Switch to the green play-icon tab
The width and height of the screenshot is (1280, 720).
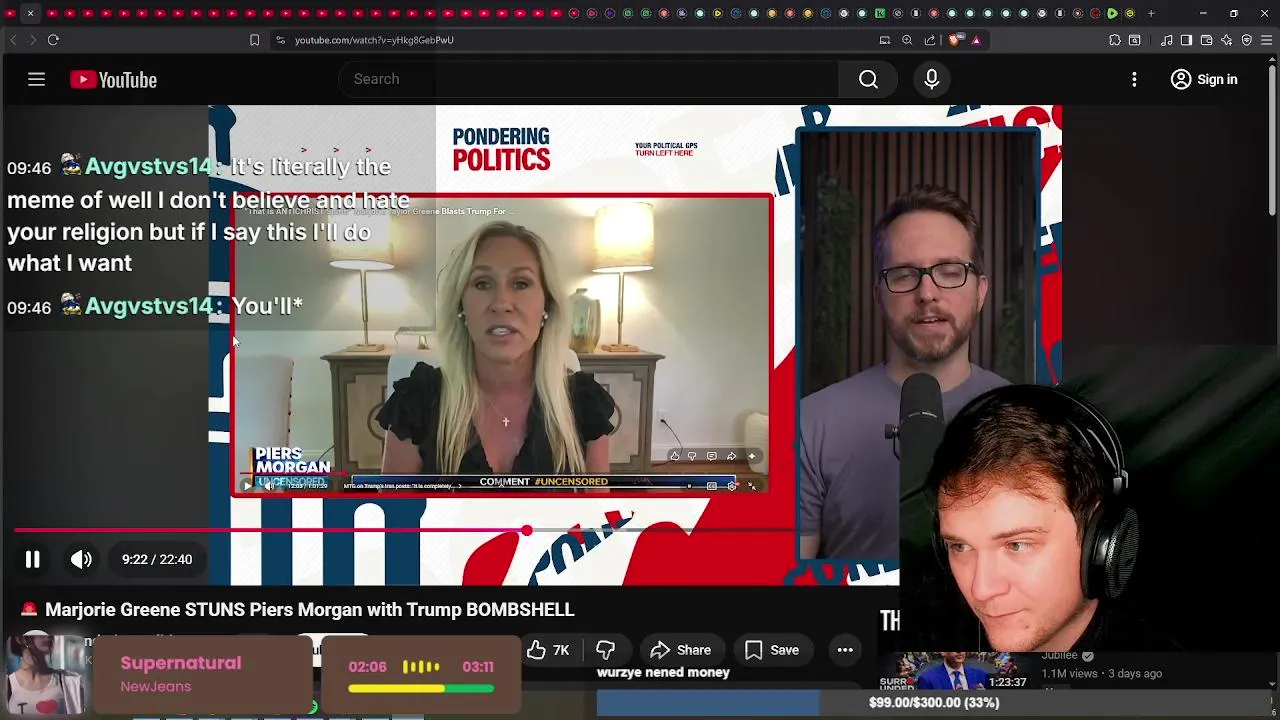click(1112, 13)
